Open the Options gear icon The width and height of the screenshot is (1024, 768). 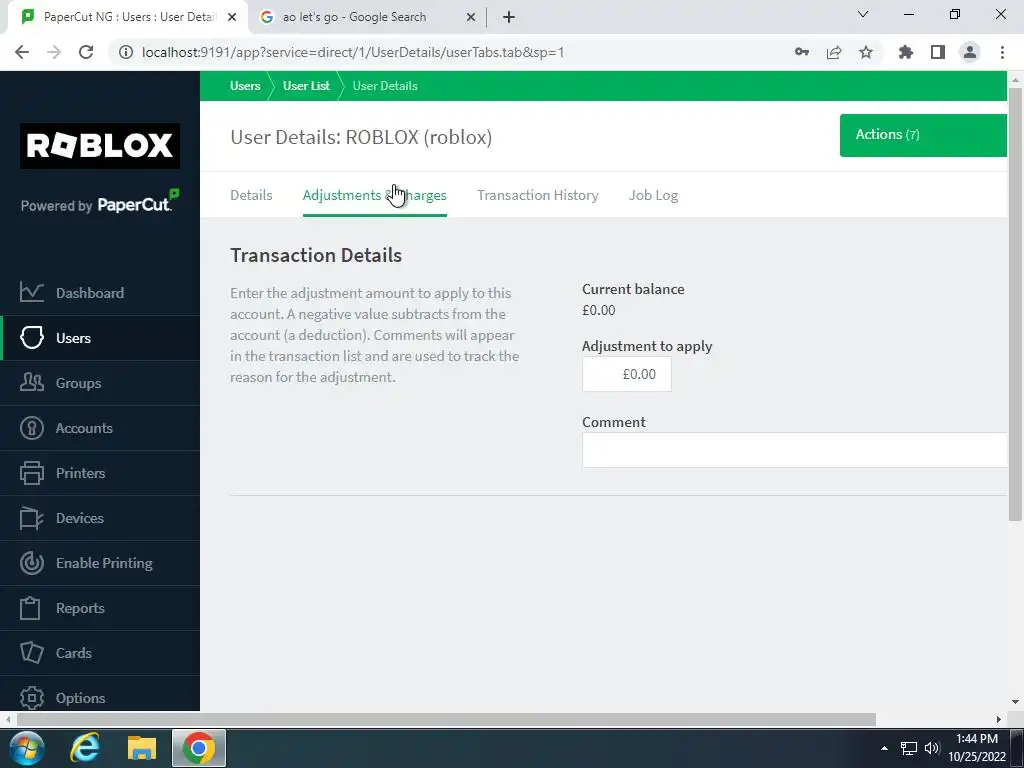pos(31,697)
